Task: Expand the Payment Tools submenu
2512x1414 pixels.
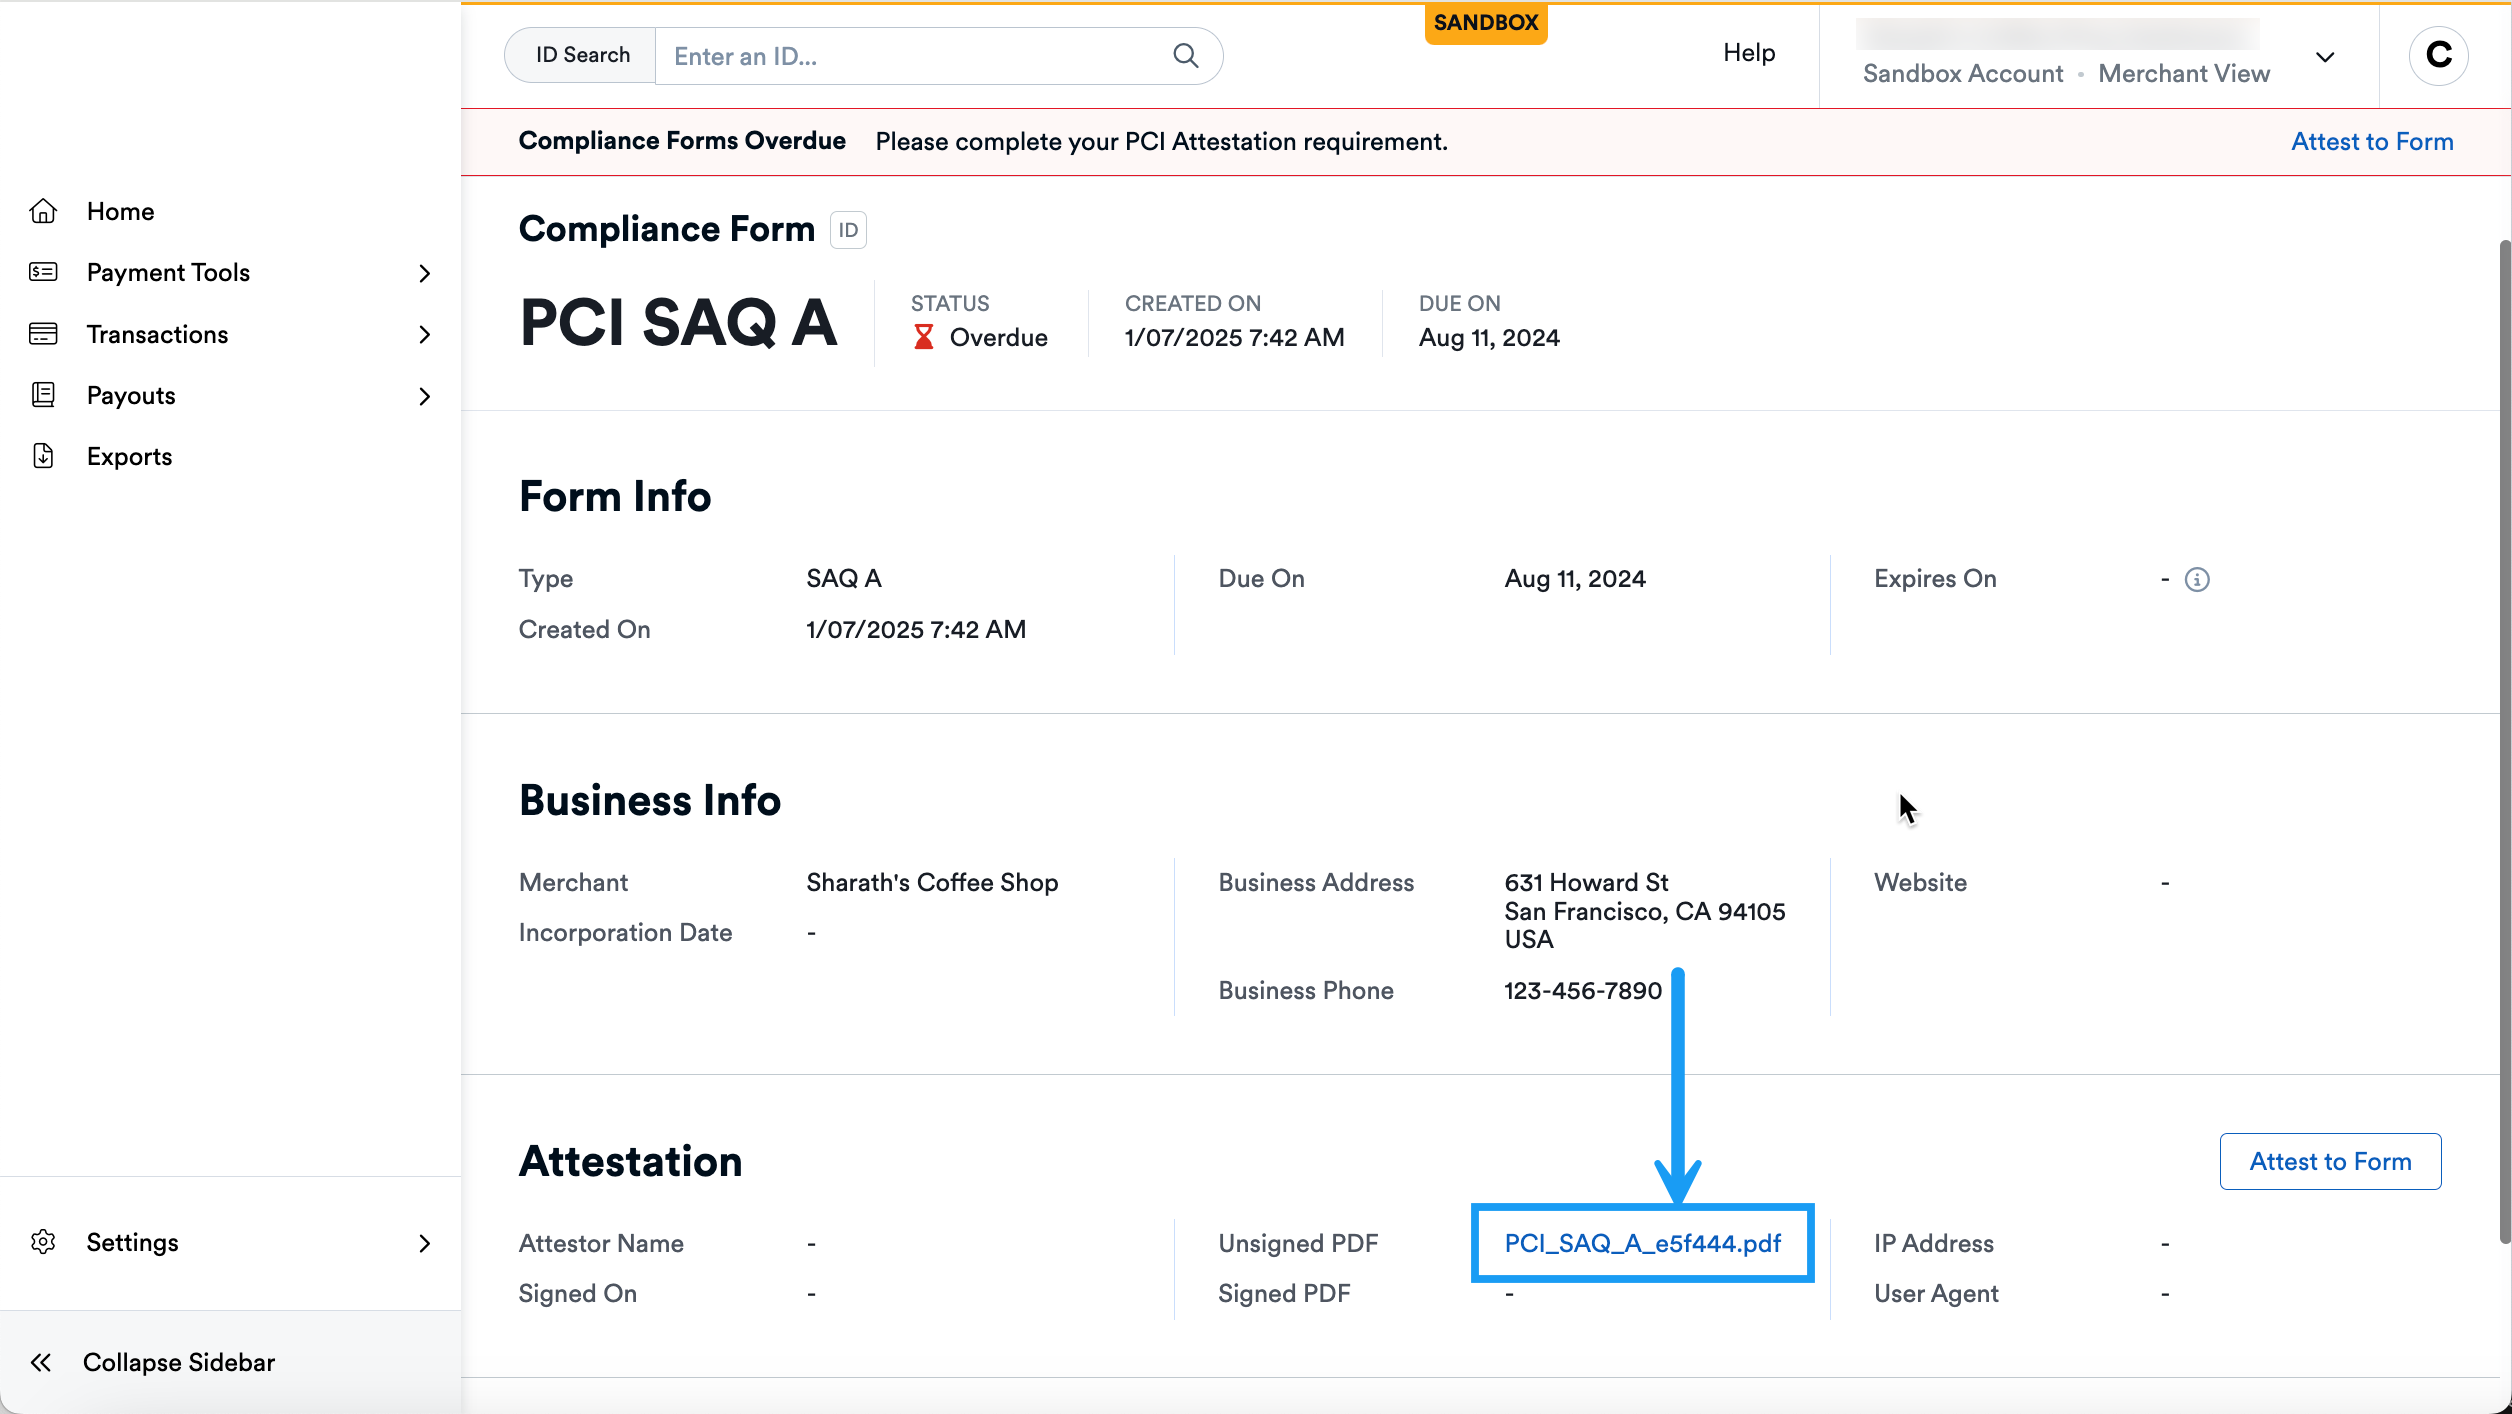Action: coord(425,272)
